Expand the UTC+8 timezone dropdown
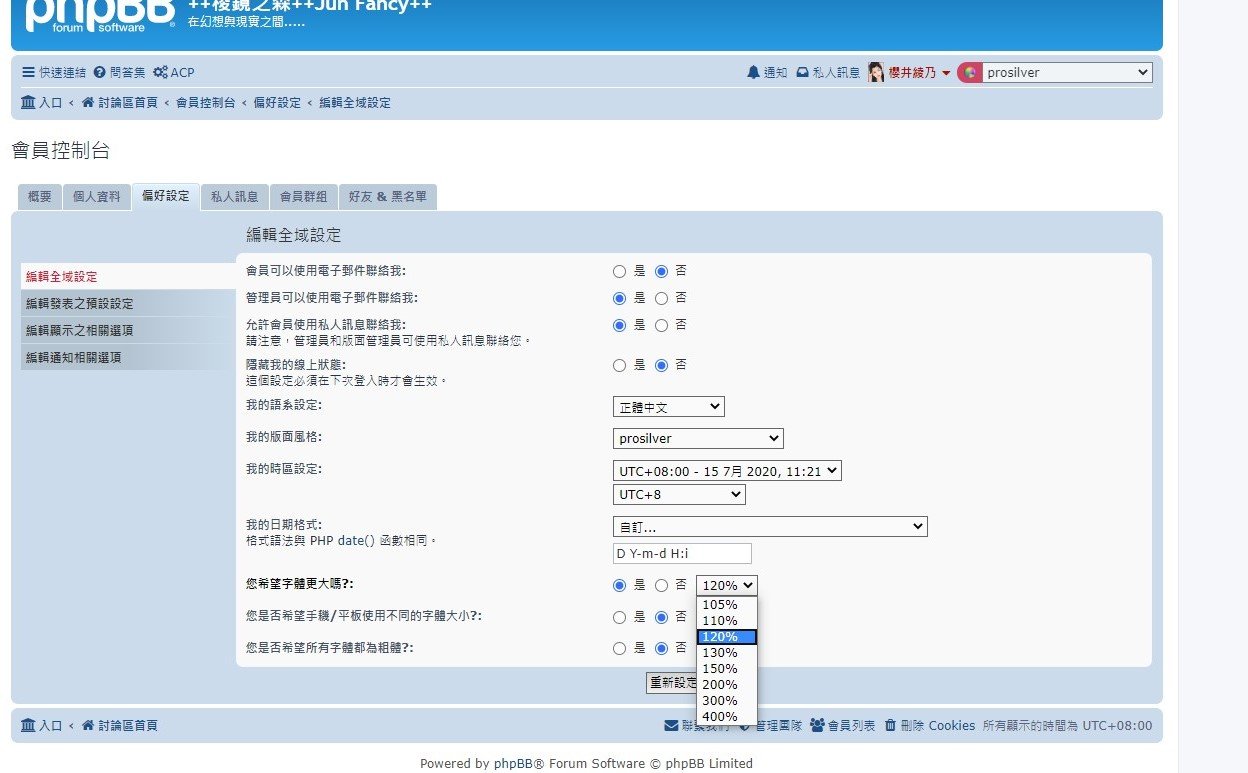The height and width of the screenshot is (773, 1248). 679,495
